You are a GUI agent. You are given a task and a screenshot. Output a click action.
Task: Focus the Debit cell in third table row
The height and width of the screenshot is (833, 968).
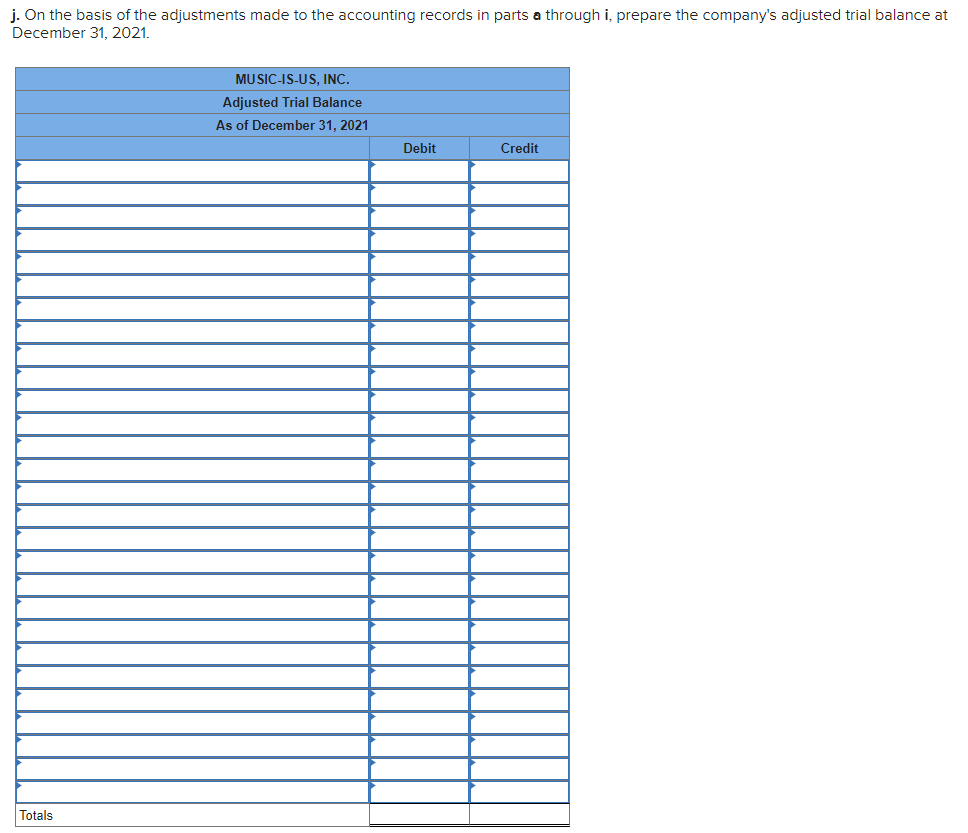(x=420, y=217)
